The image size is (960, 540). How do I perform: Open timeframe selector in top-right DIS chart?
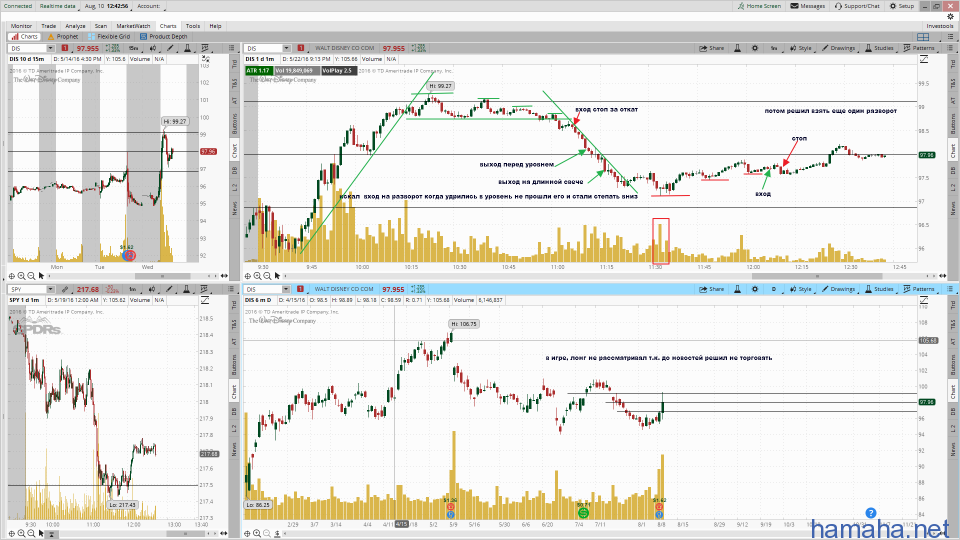(774, 48)
